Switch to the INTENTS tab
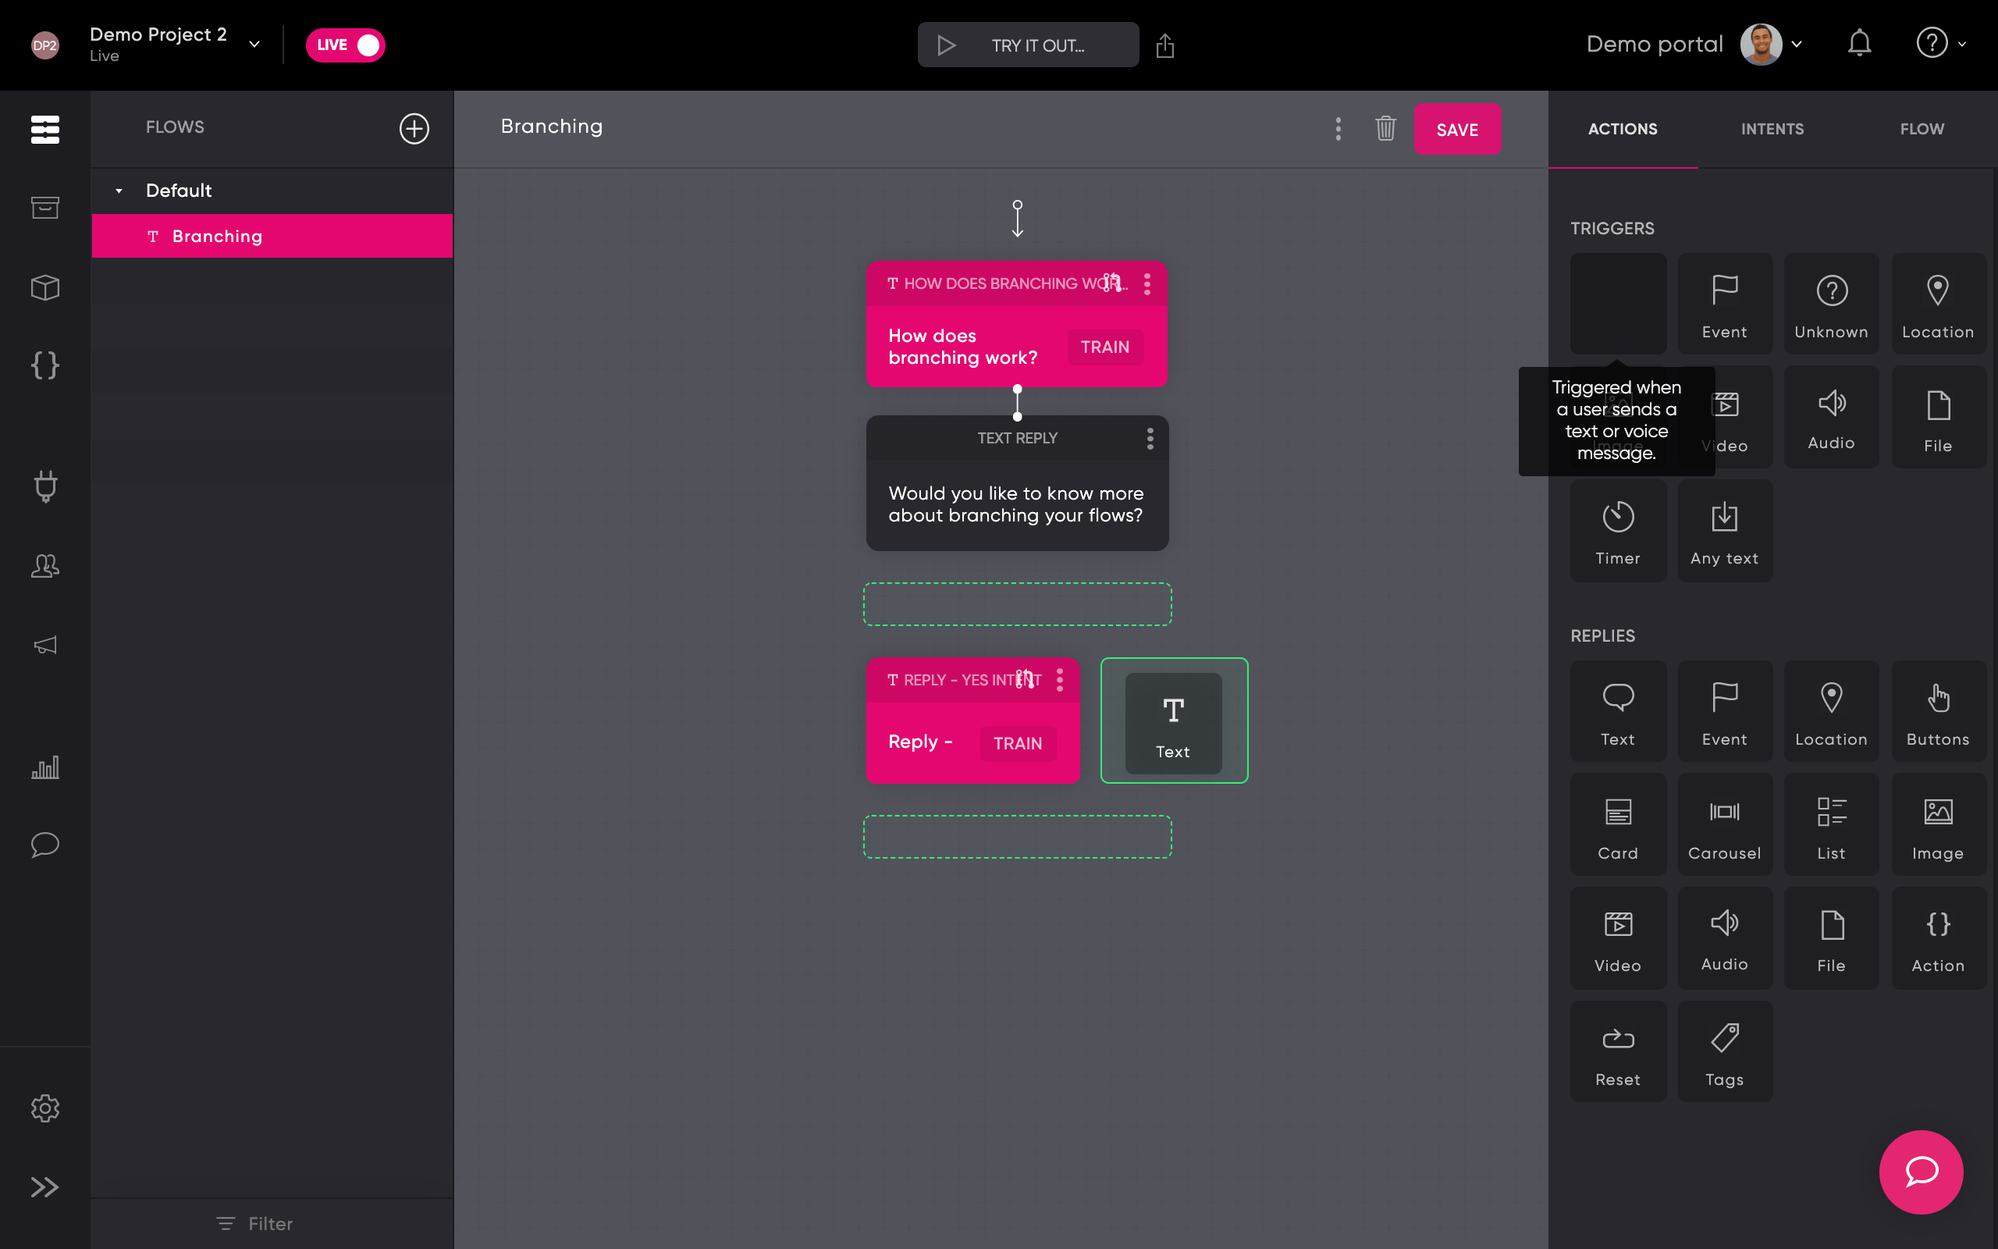Image resolution: width=1998 pixels, height=1249 pixels. [1772, 129]
